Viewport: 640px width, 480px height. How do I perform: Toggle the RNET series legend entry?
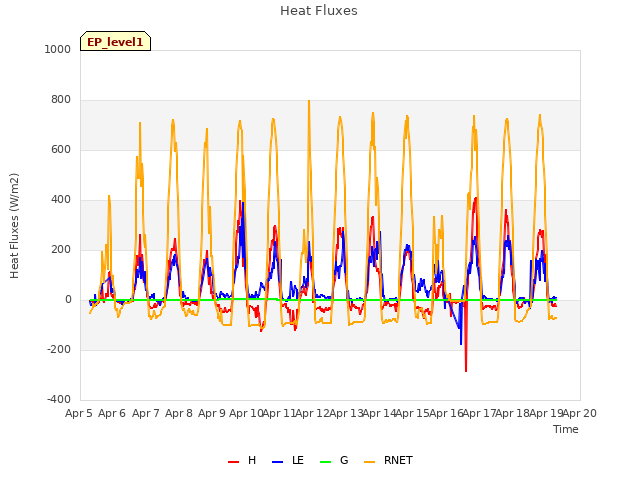[x=388, y=460]
